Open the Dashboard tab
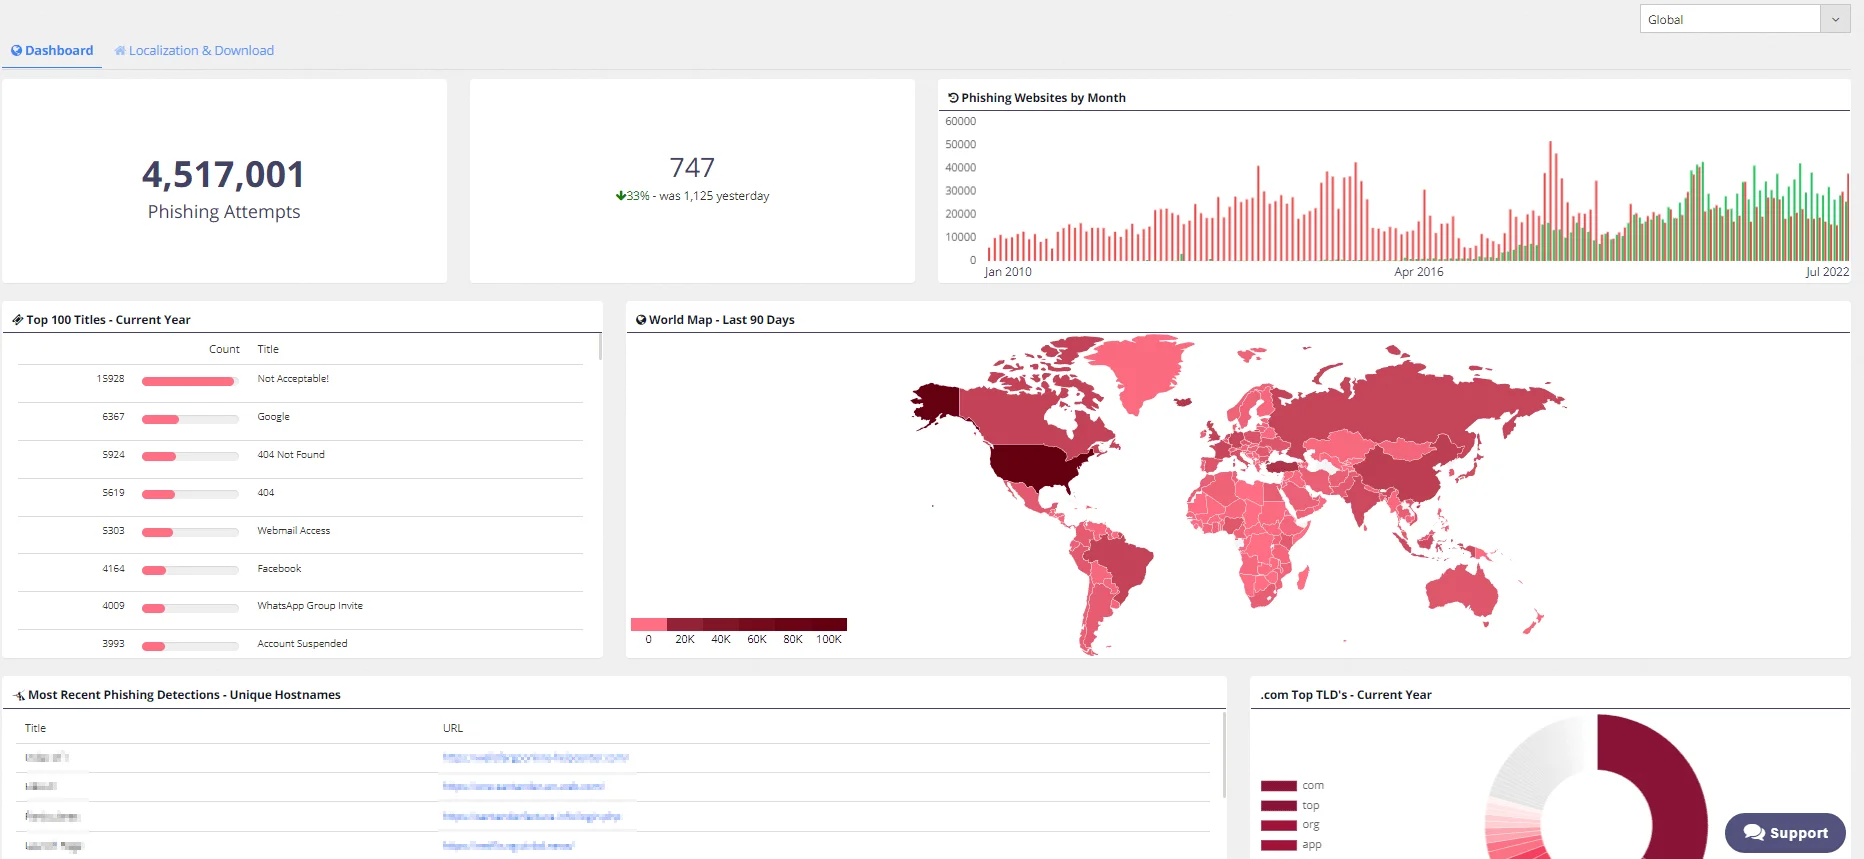1864x859 pixels. 52,50
